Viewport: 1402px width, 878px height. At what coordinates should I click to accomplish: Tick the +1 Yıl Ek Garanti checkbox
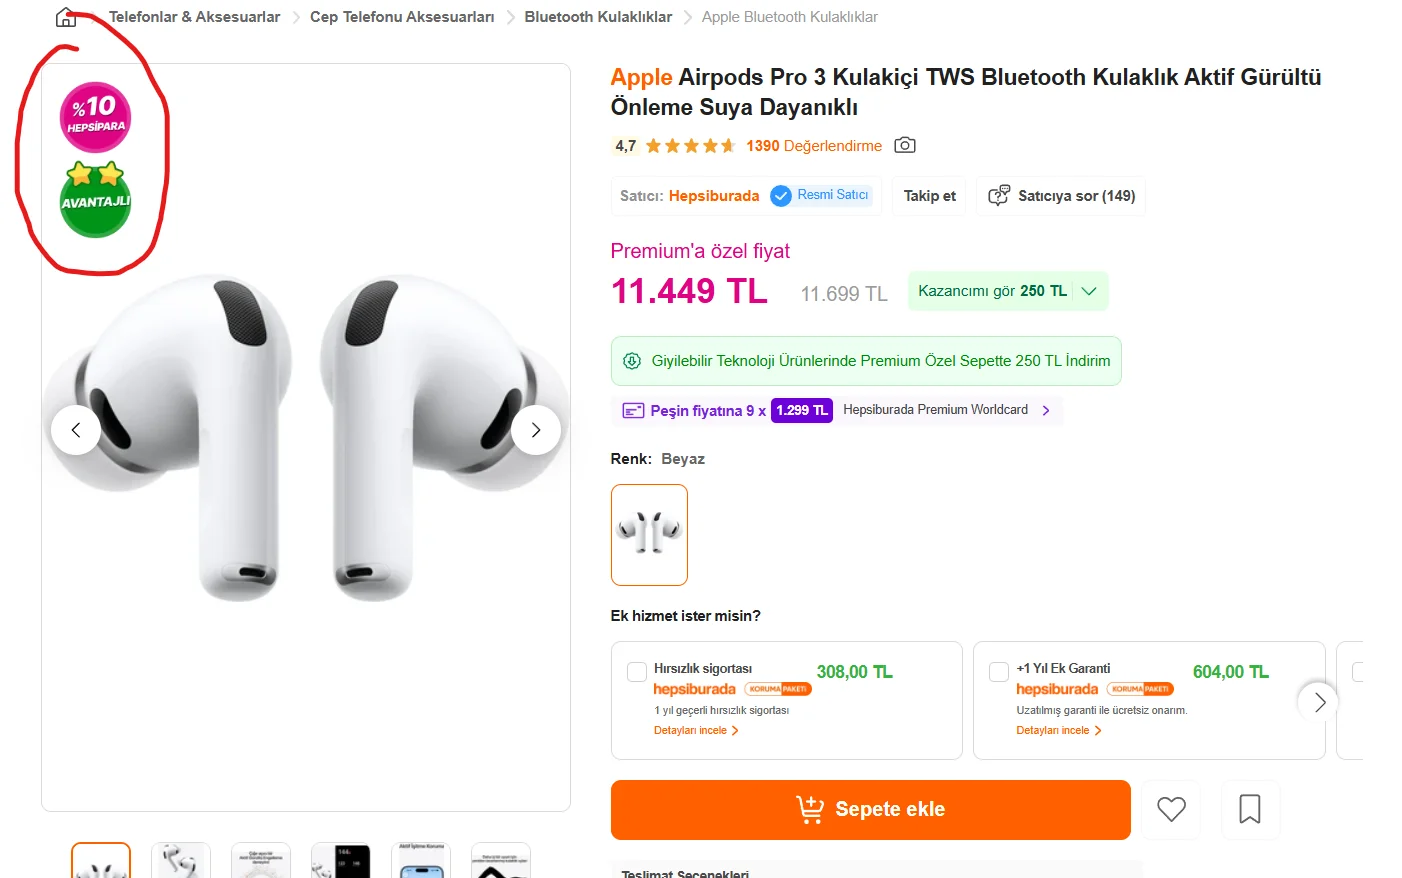click(x=999, y=672)
